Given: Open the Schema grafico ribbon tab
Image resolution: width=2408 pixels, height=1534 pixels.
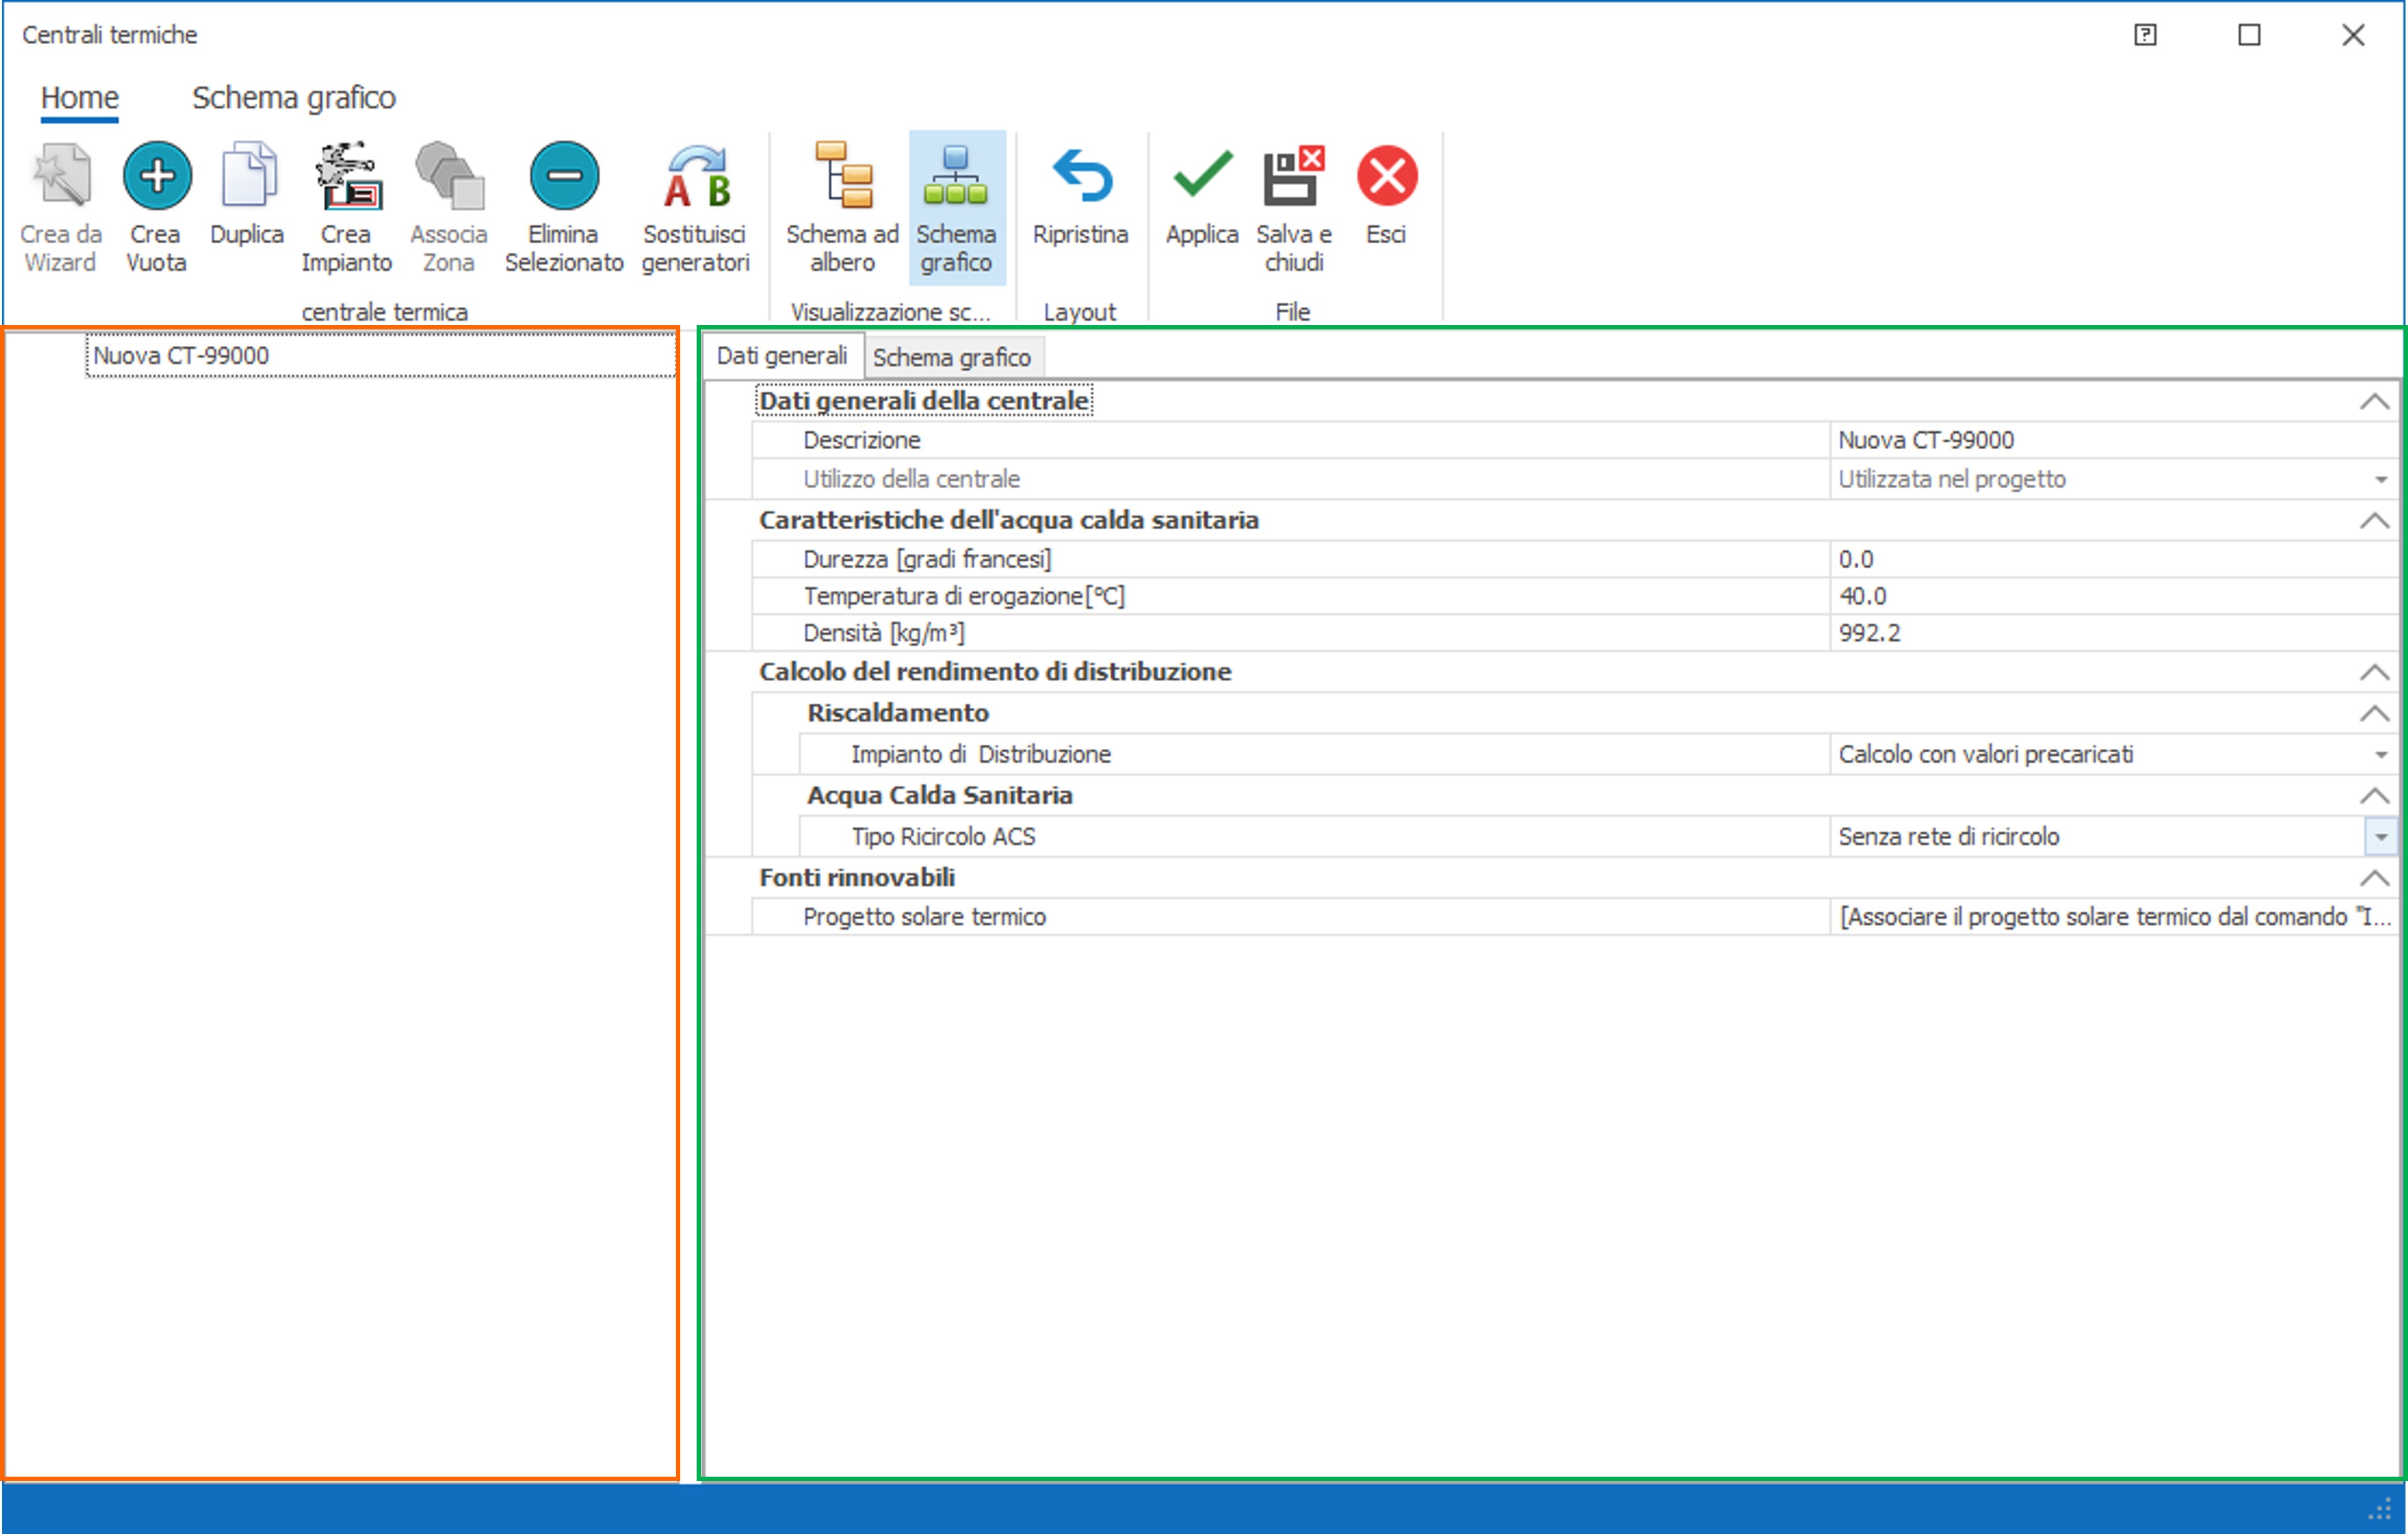Looking at the screenshot, I should coord(294,98).
